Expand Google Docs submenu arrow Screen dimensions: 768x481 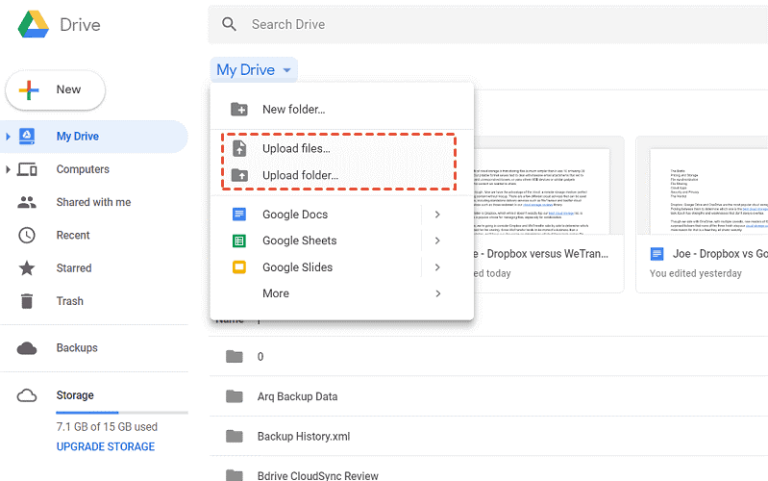tap(437, 215)
